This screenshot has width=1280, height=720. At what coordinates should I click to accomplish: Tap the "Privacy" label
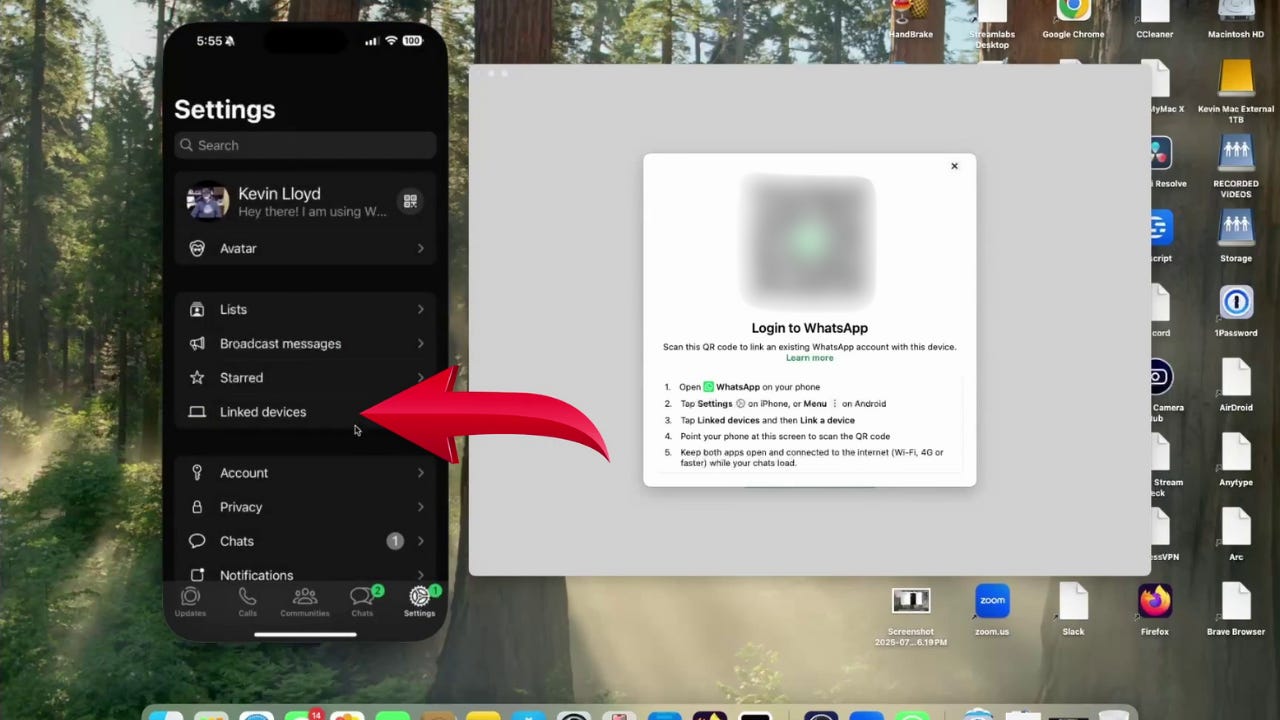[241, 507]
